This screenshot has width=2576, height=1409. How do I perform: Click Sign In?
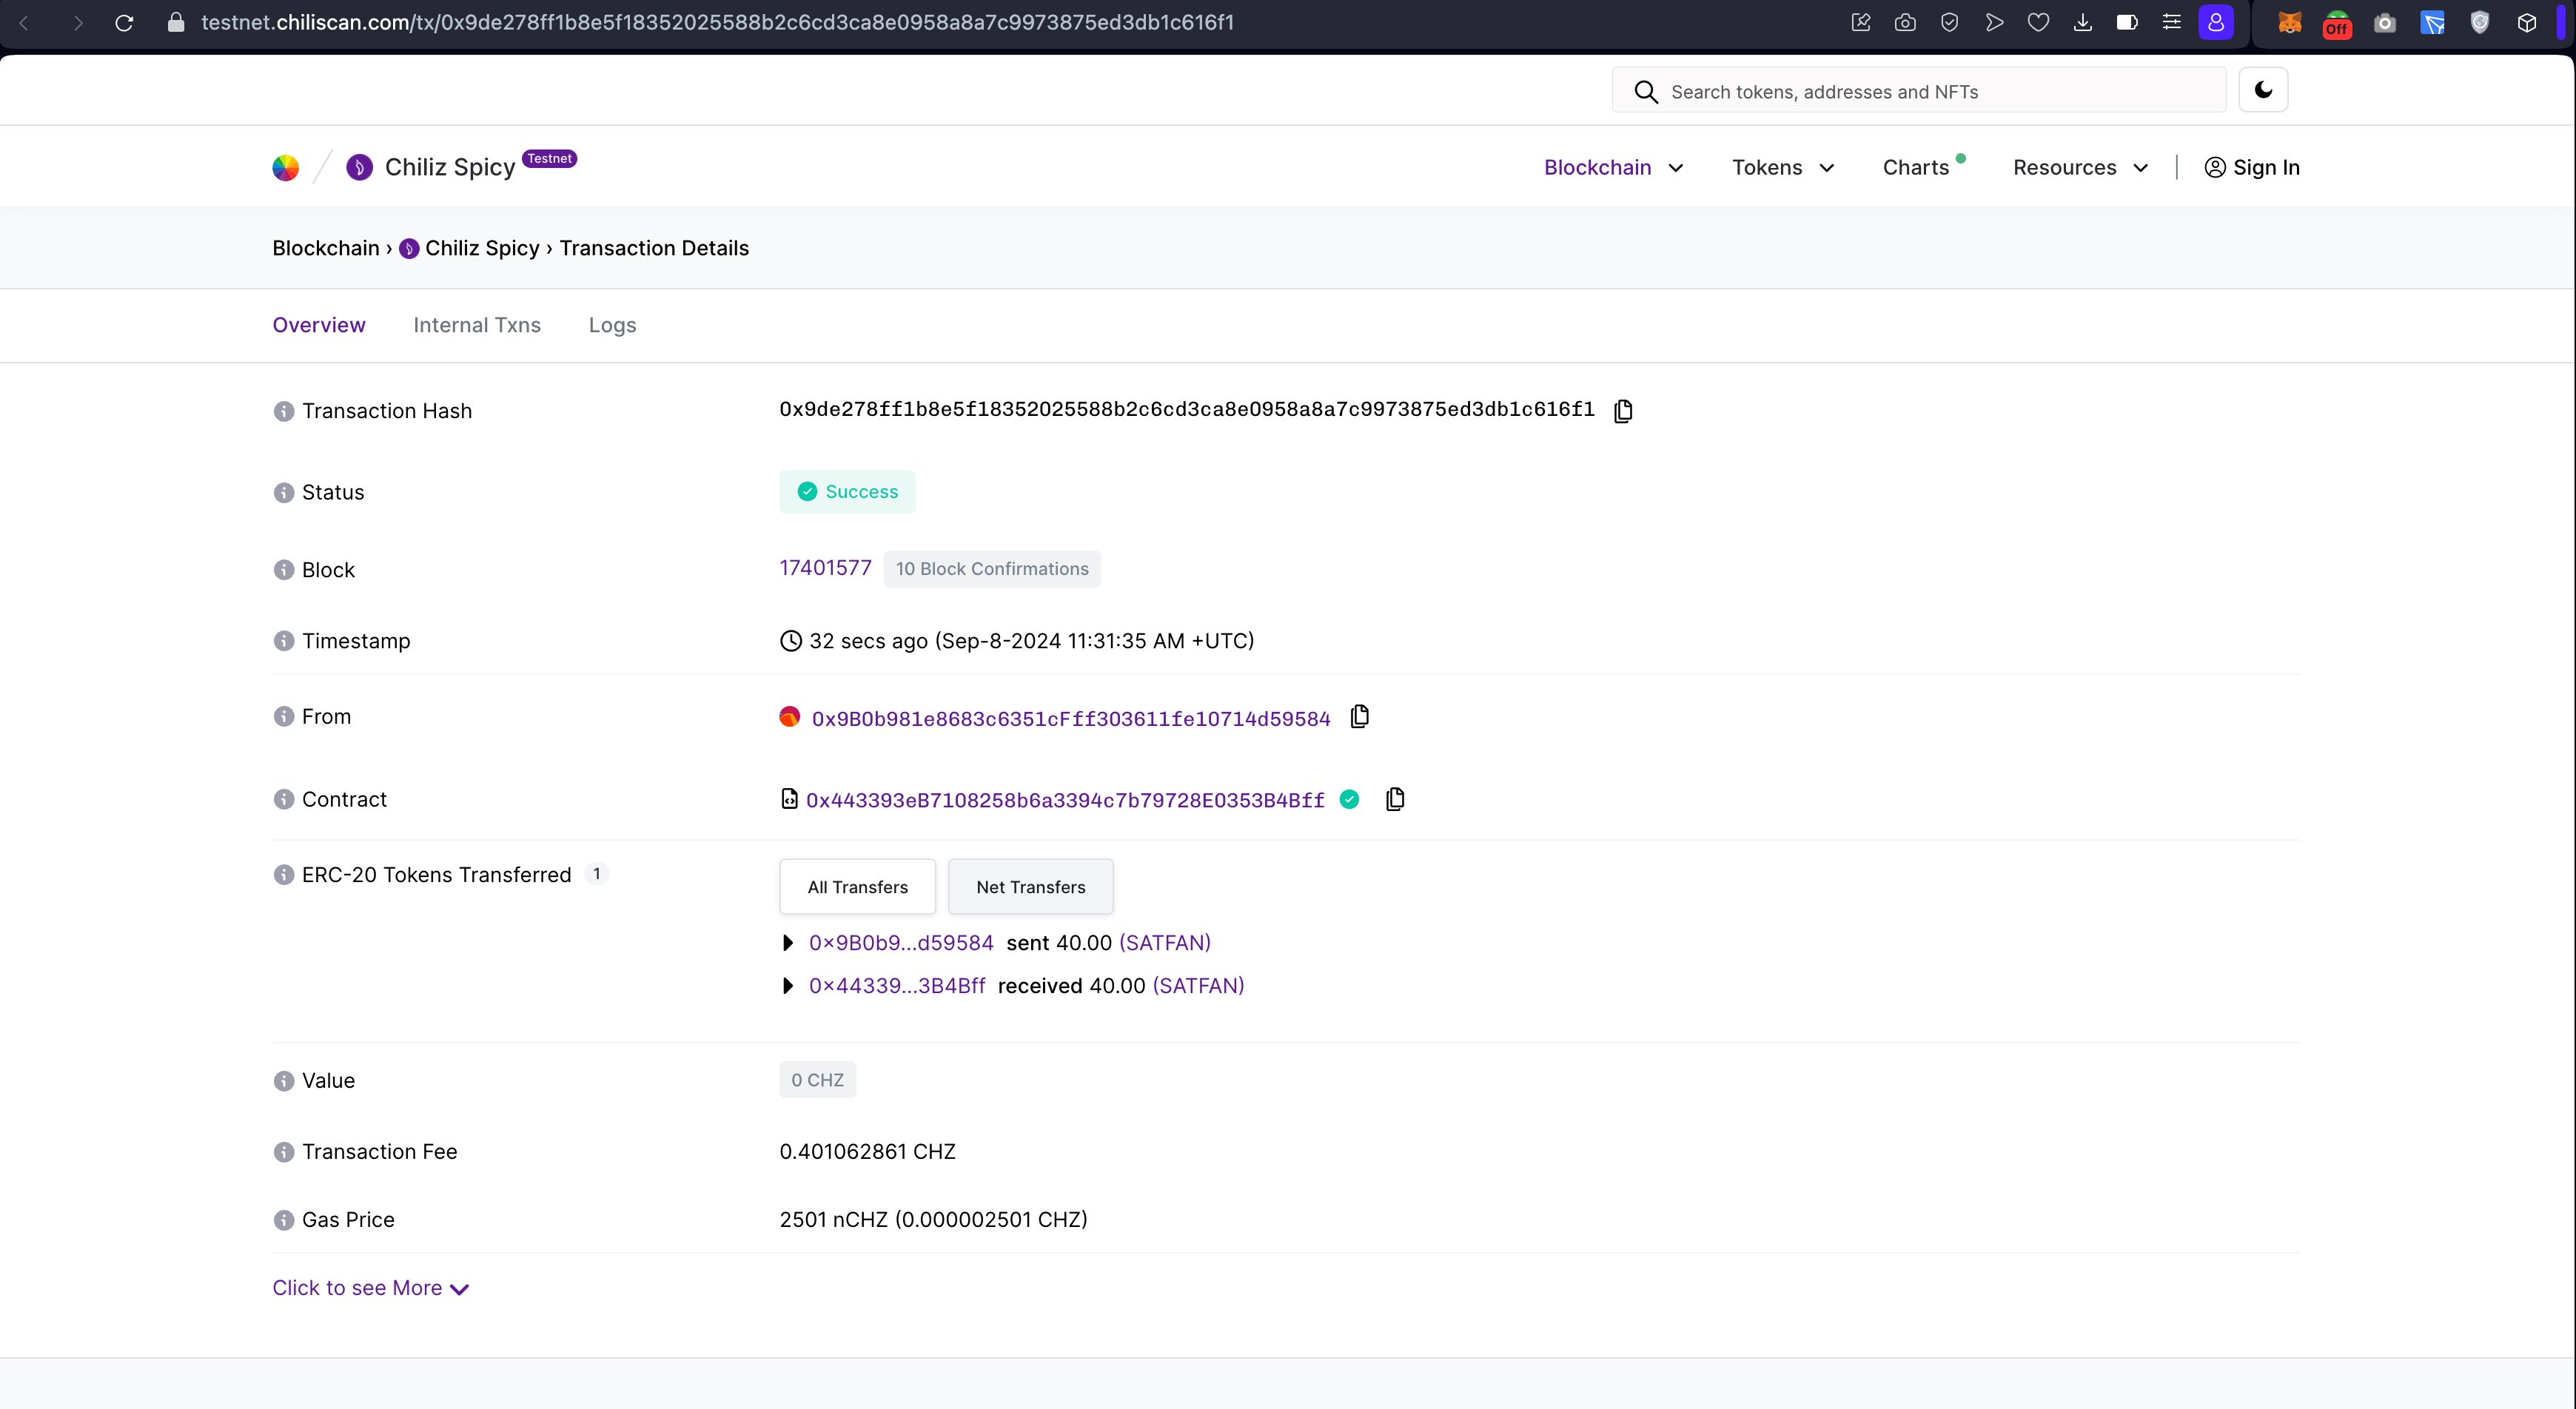pyautogui.click(x=2252, y=167)
